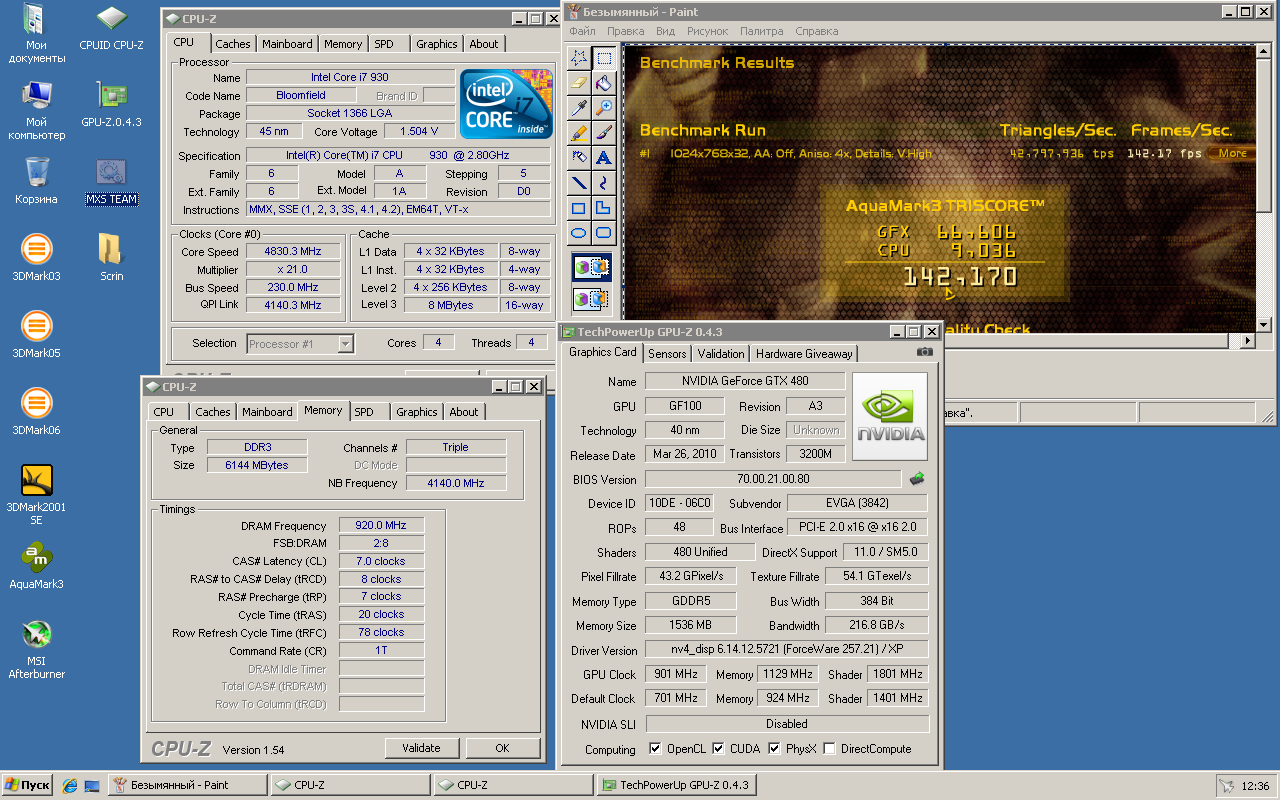Open the Hardware Giveaway tab in GPU-Z
Image resolution: width=1280 pixels, height=800 pixels.
[x=804, y=353]
